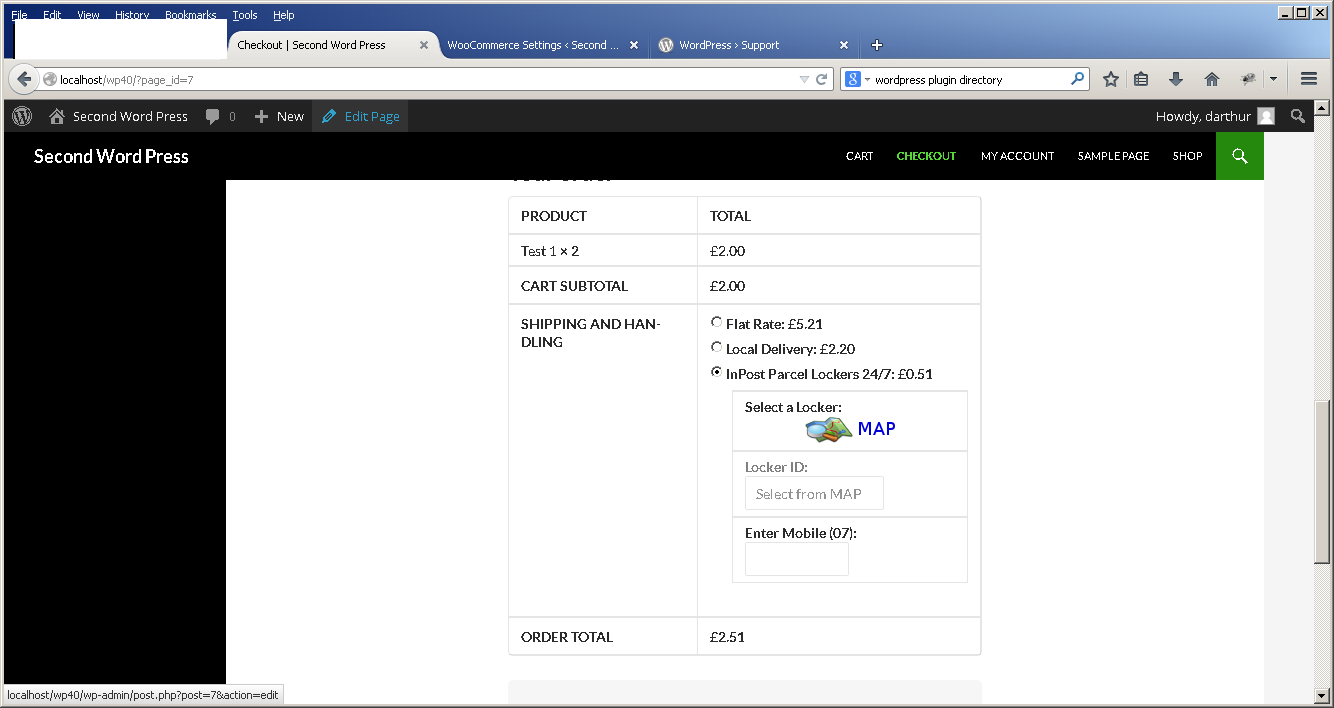Open the + New admin bar menu
The height and width of the screenshot is (708, 1334).
point(279,116)
